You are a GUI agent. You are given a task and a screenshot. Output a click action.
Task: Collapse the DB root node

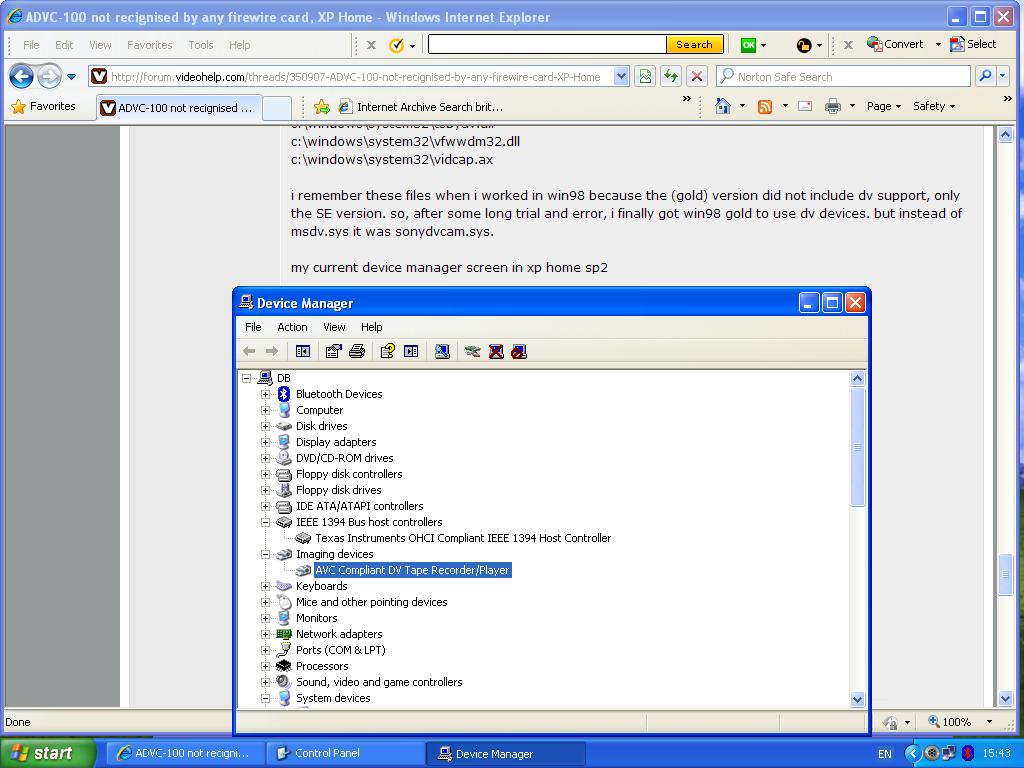(246, 378)
